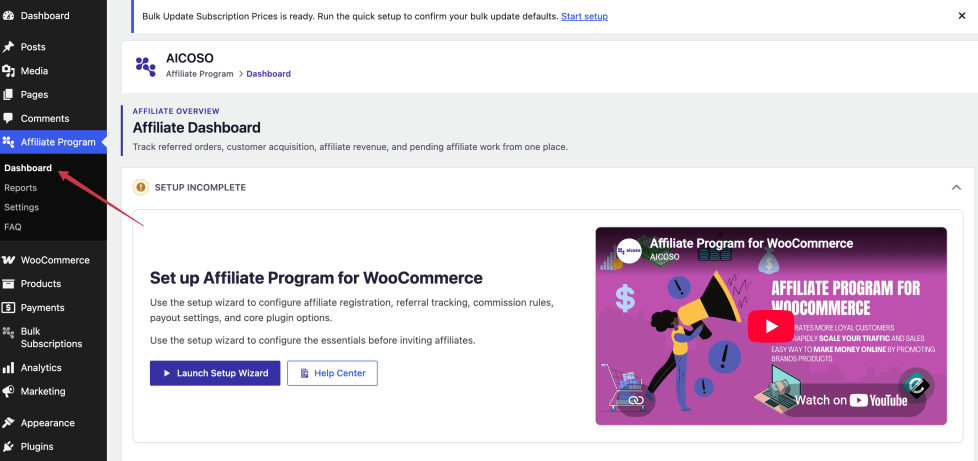
Task: Dismiss the bulk update notice banner
Action: coord(961,16)
